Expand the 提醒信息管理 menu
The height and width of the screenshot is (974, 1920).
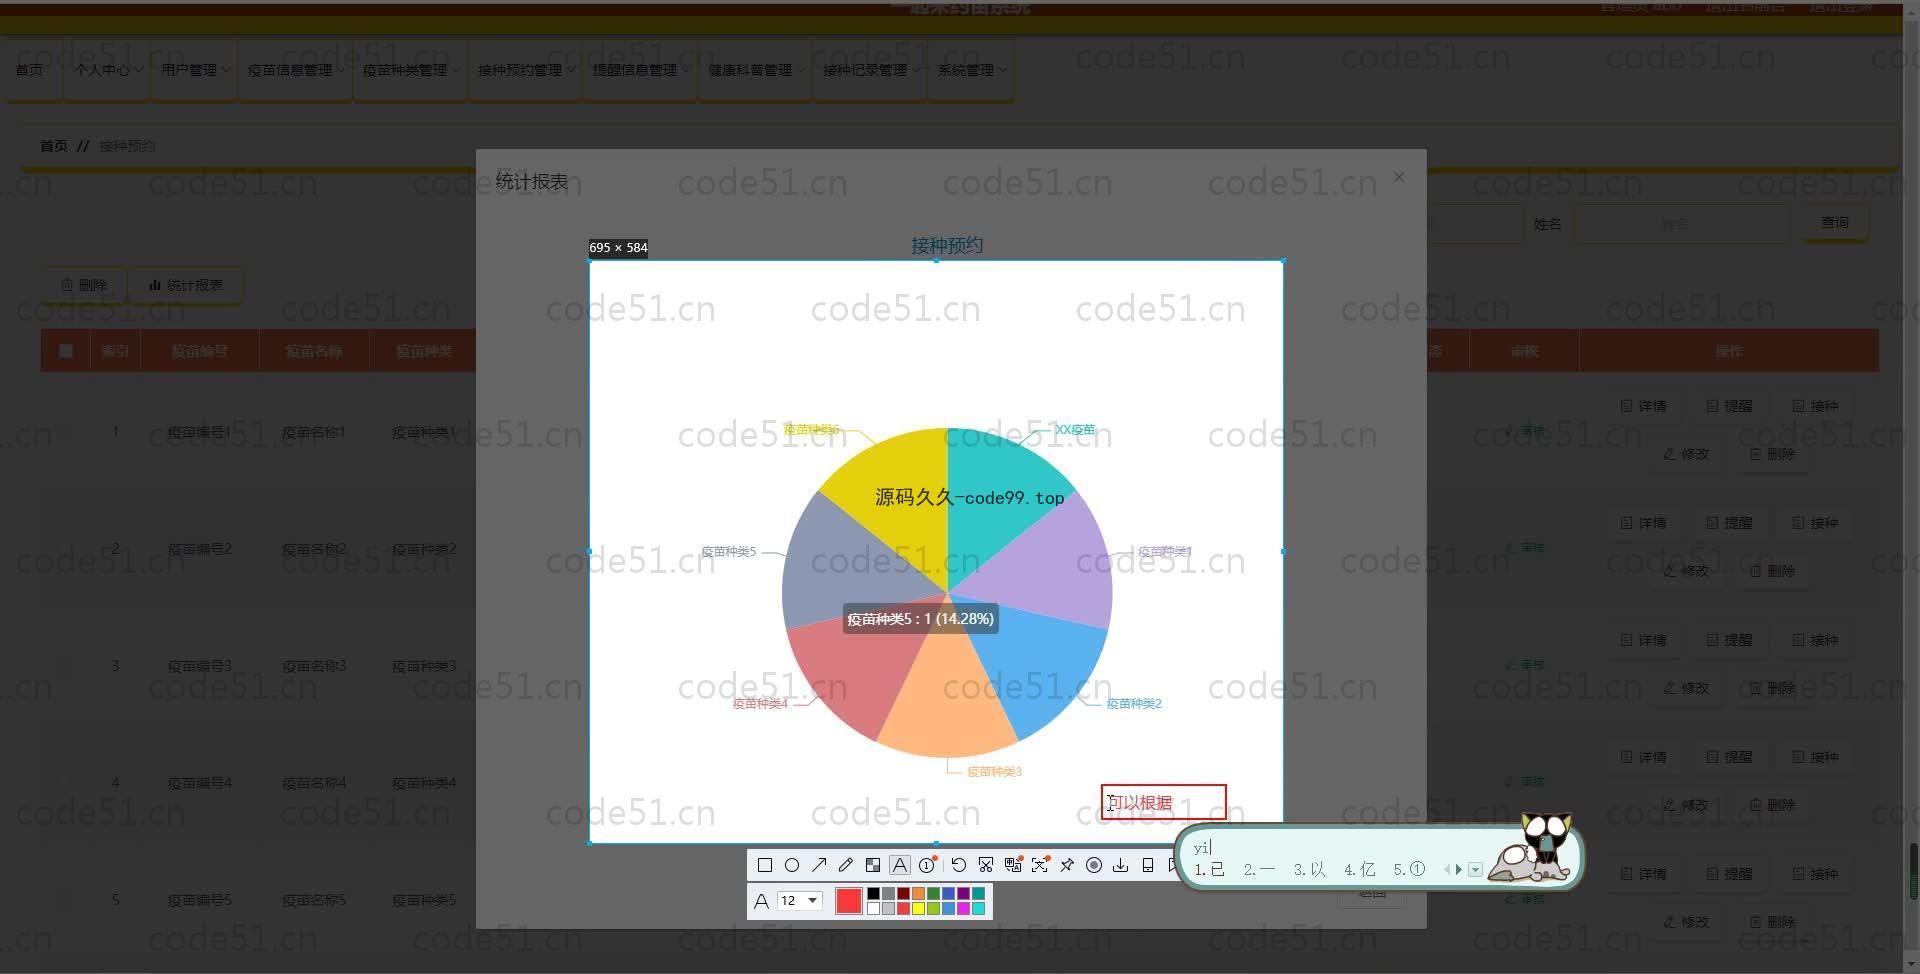(x=640, y=70)
